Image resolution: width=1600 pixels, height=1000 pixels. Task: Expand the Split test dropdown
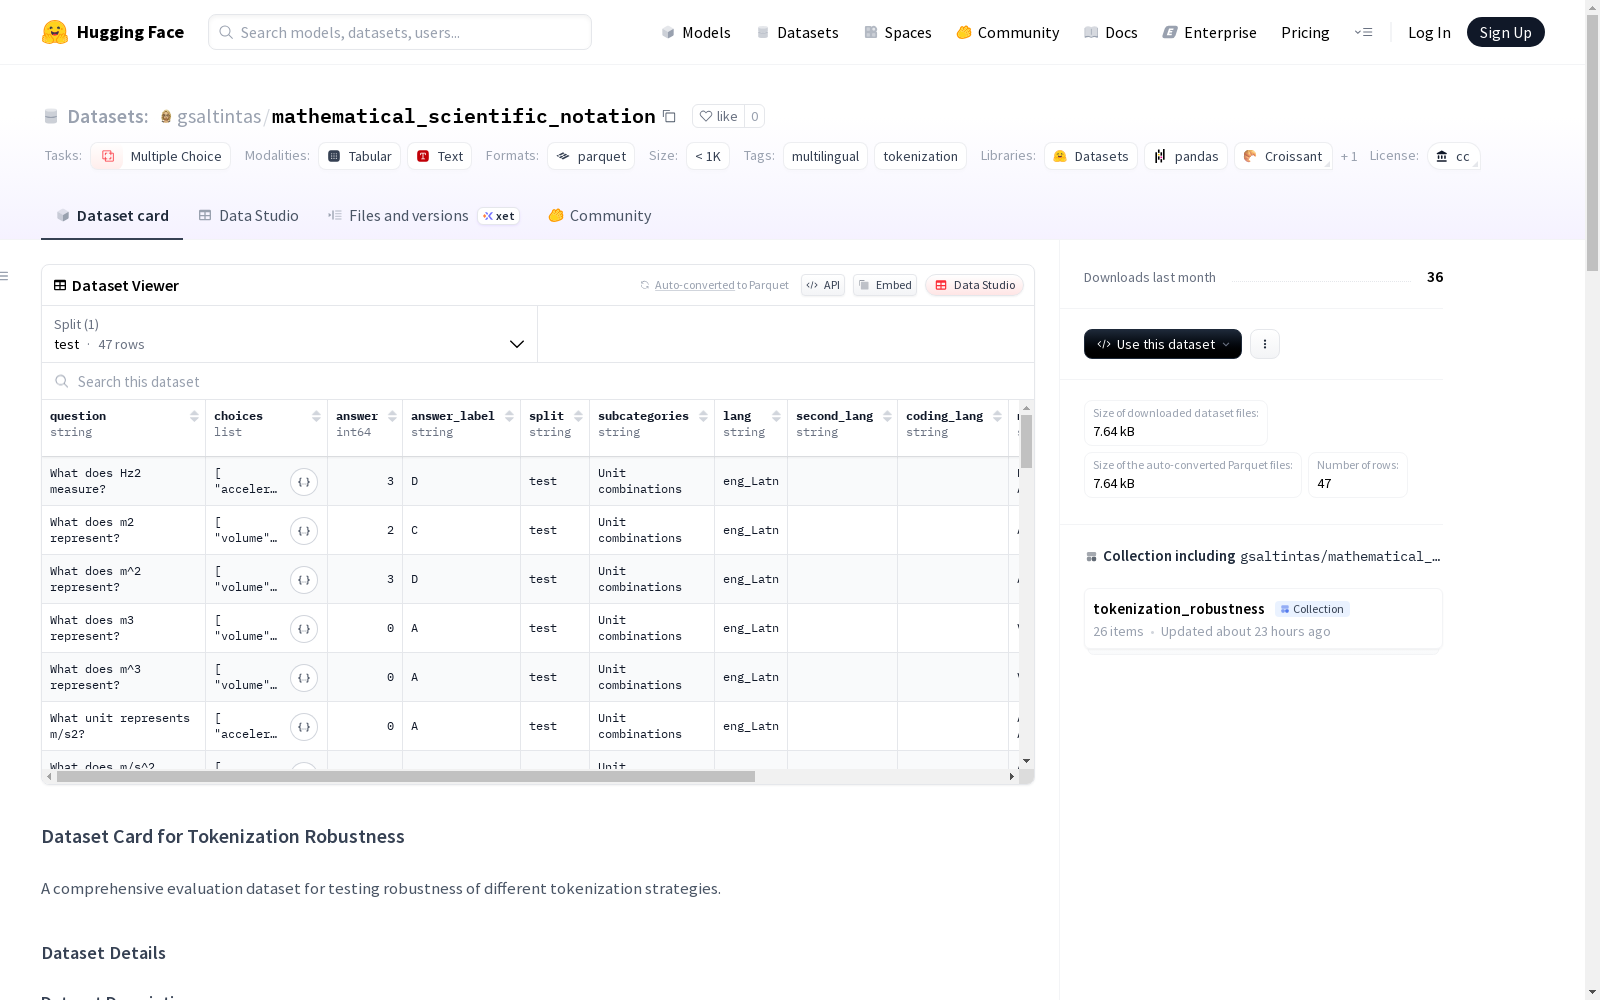pyautogui.click(x=289, y=334)
